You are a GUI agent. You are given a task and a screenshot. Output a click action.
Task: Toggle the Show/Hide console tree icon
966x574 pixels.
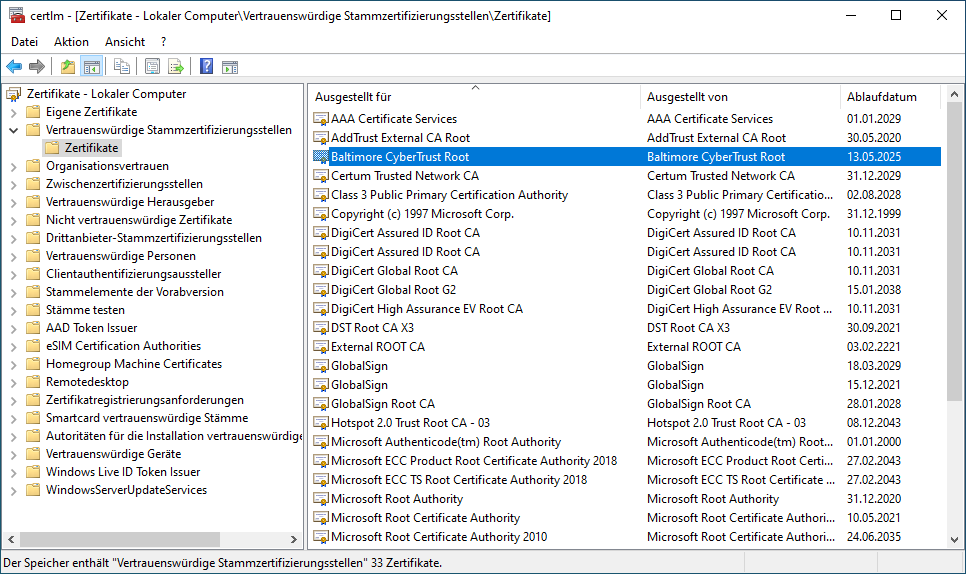click(92, 67)
